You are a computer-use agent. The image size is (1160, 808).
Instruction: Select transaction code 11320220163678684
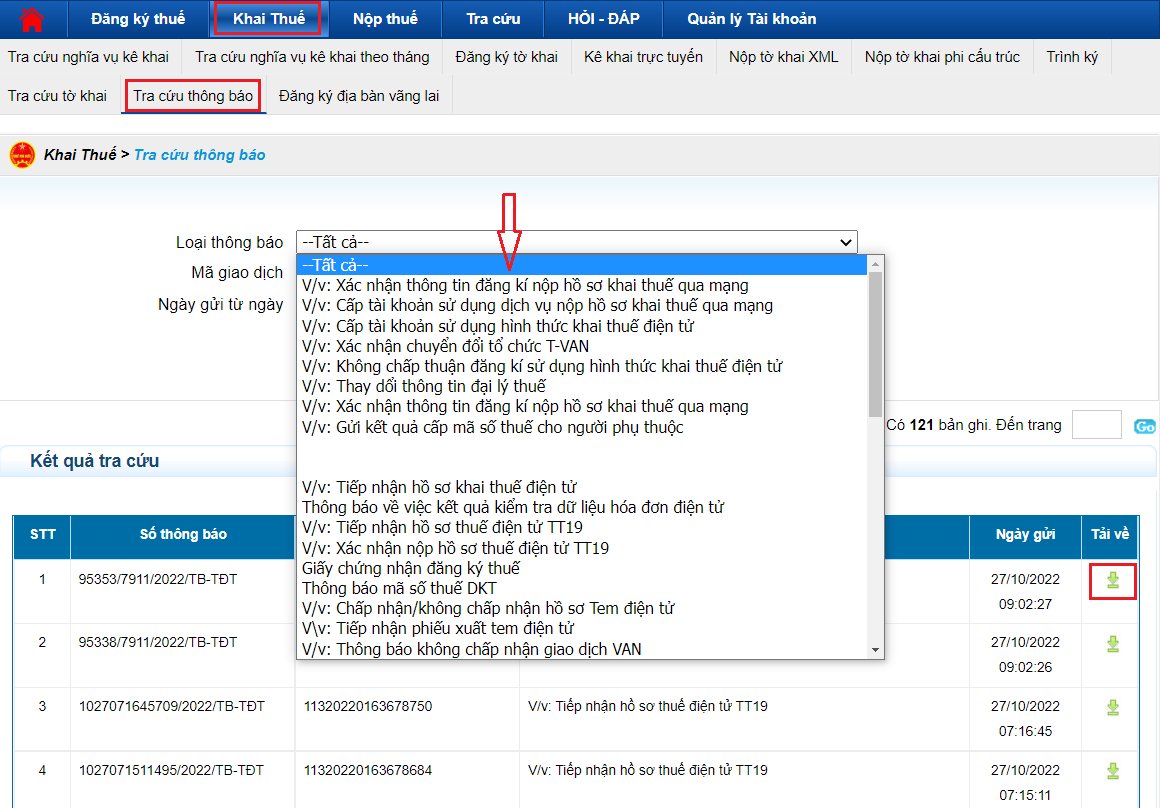pyautogui.click(x=368, y=770)
